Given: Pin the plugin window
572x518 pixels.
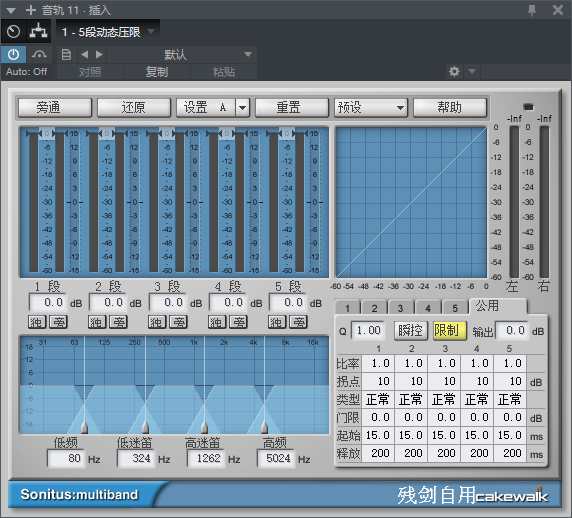Looking at the screenshot, I should click(x=532, y=10).
